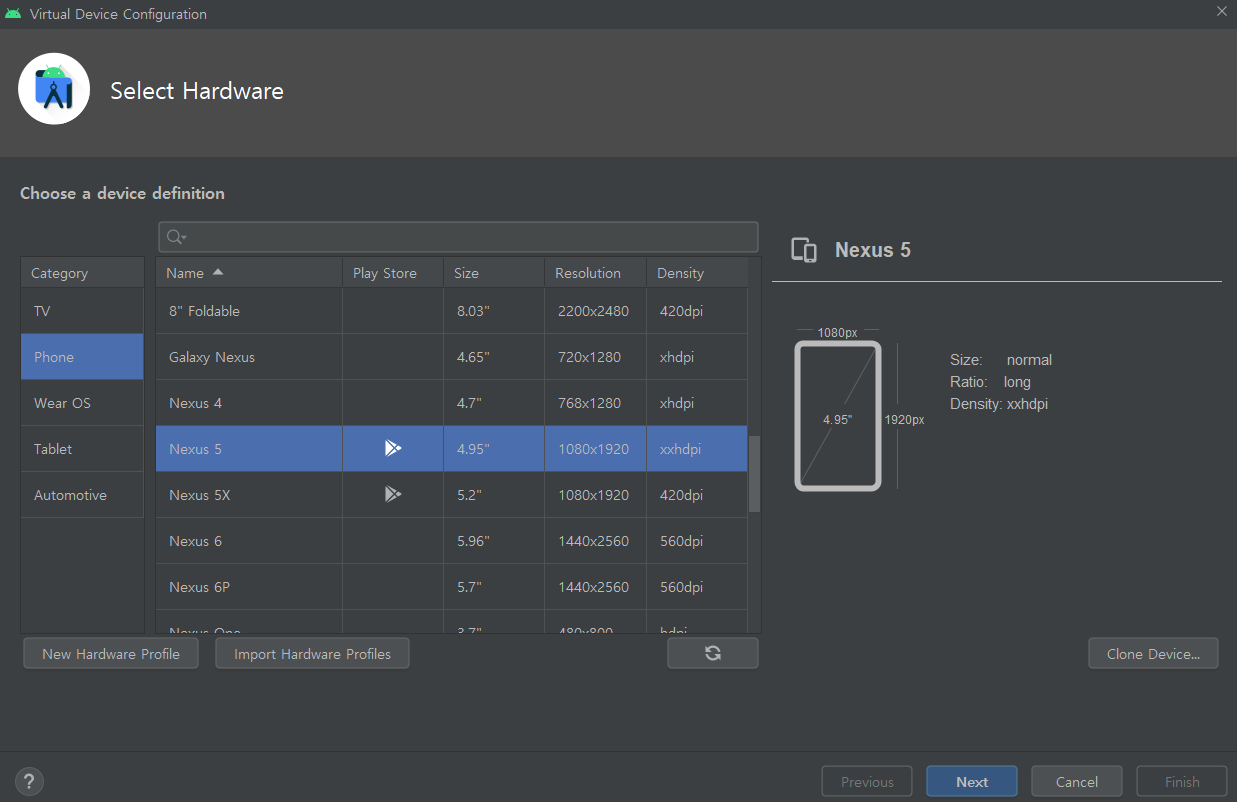Sort devices by the Size column header

[x=494, y=273]
